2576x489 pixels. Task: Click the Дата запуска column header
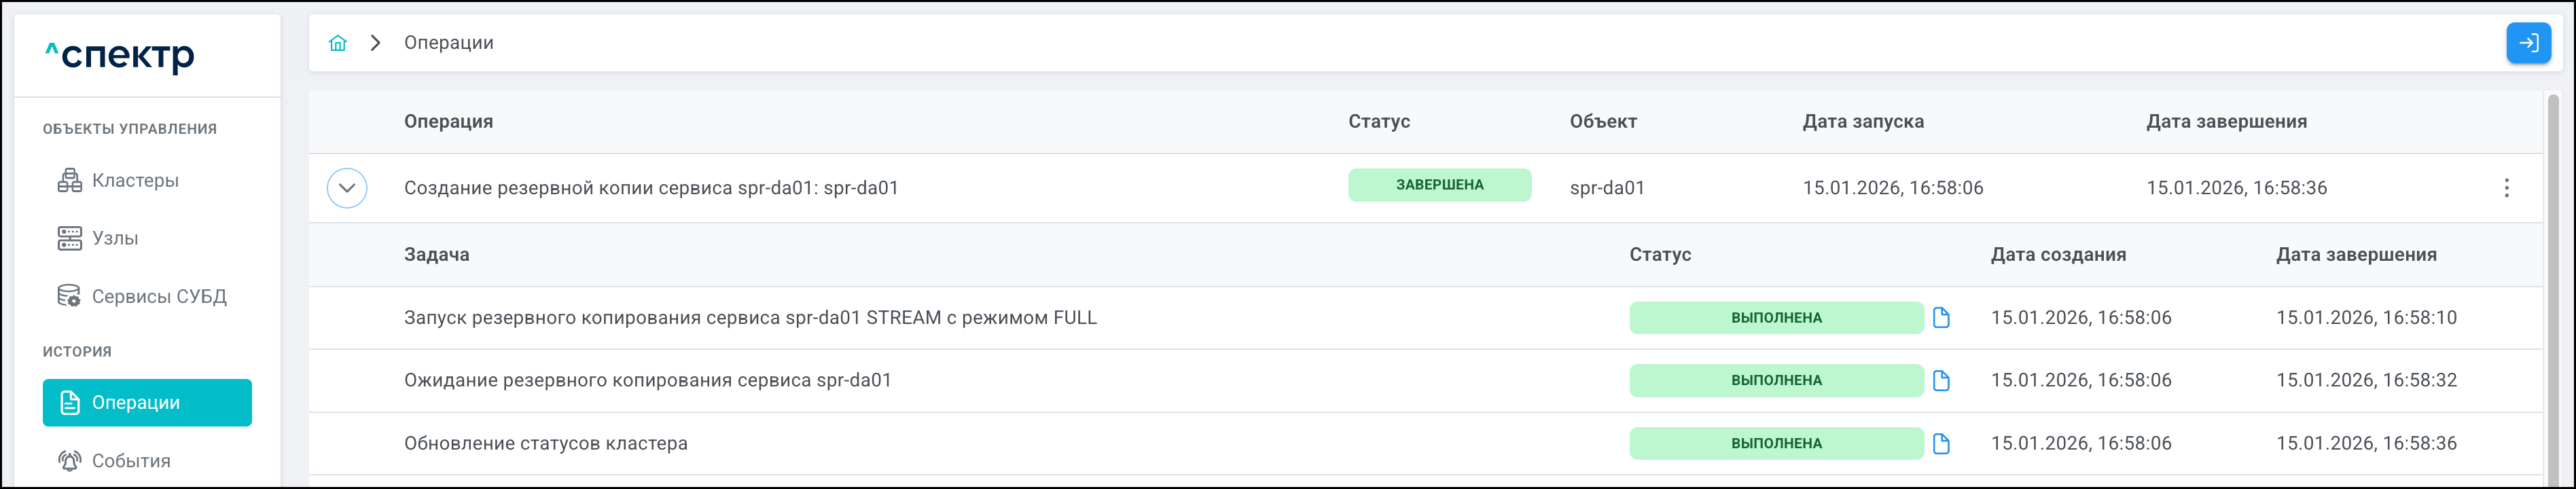point(1862,122)
